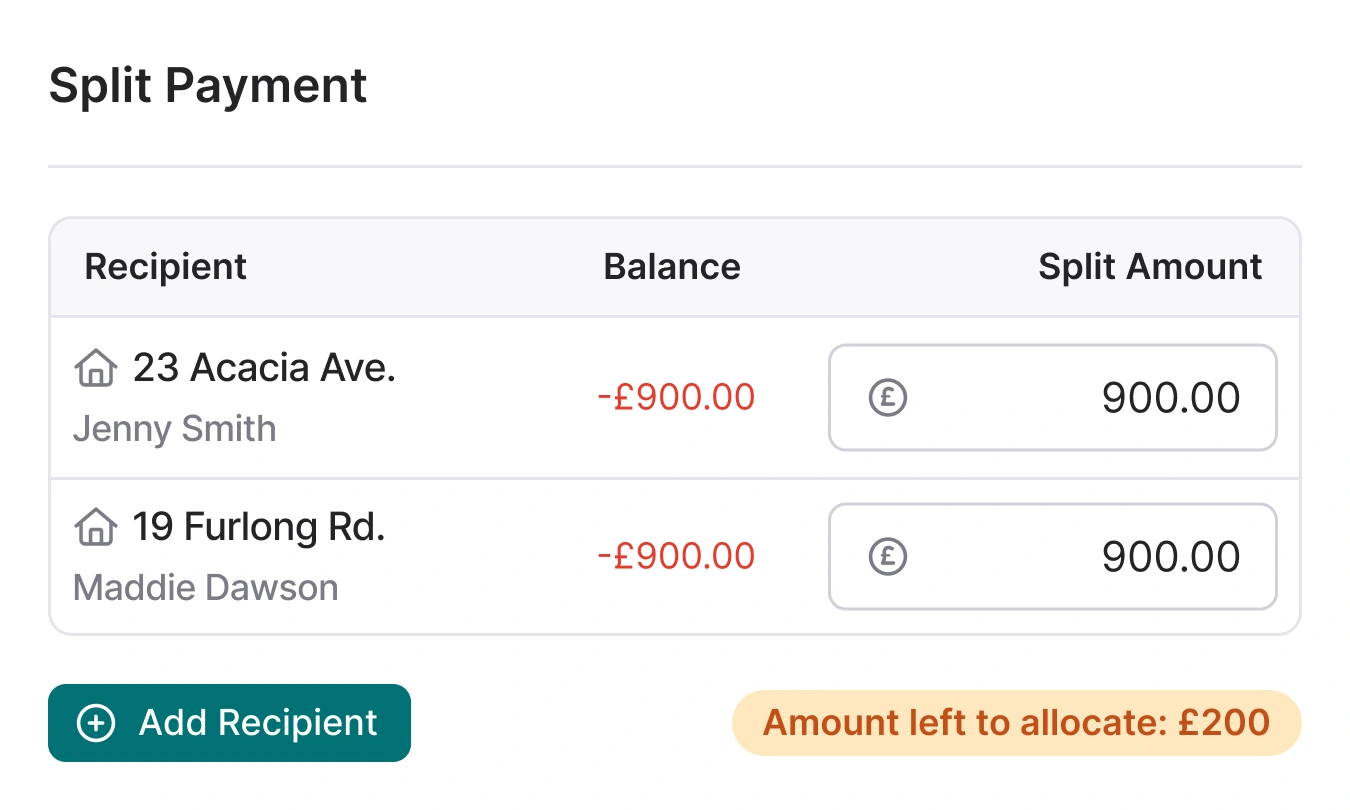Viewport: 1350px width, 810px height.
Task: Click the Recipient column header
Action: pyautogui.click(x=165, y=266)
